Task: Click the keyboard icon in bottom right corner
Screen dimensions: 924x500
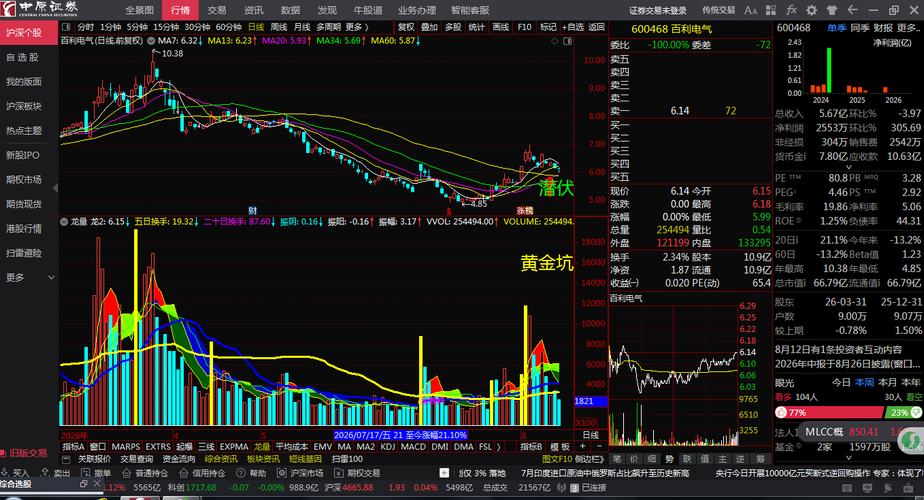Action: pyautogui.click(x=847, y=488)
